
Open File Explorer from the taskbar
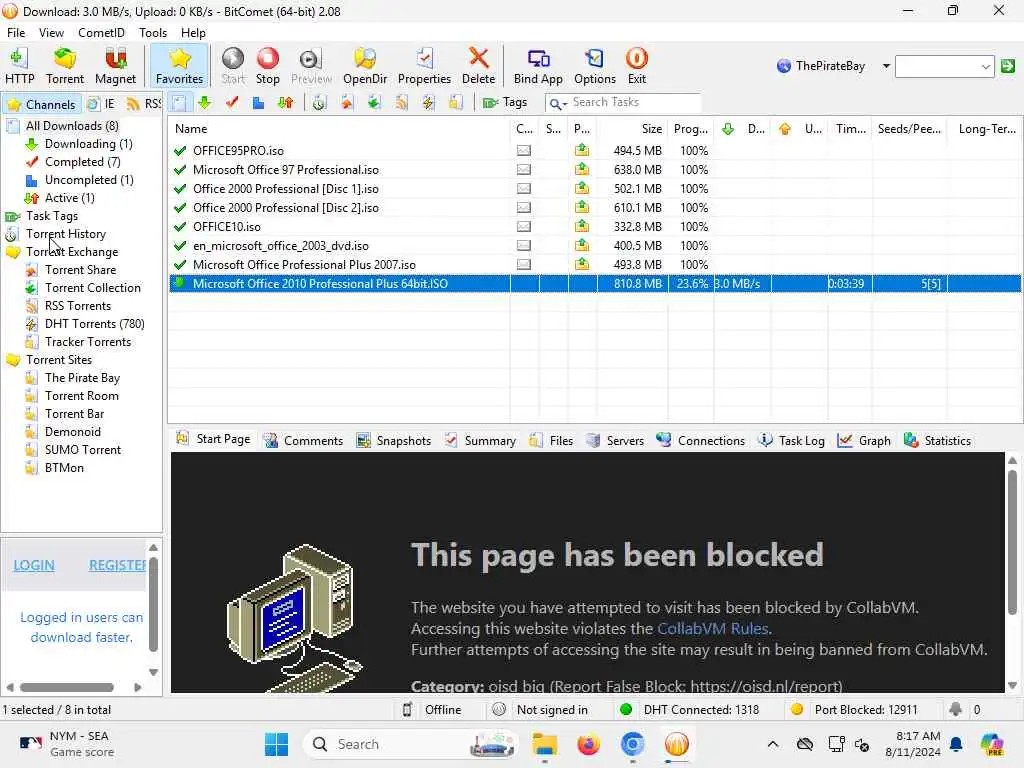coord(545,744)
